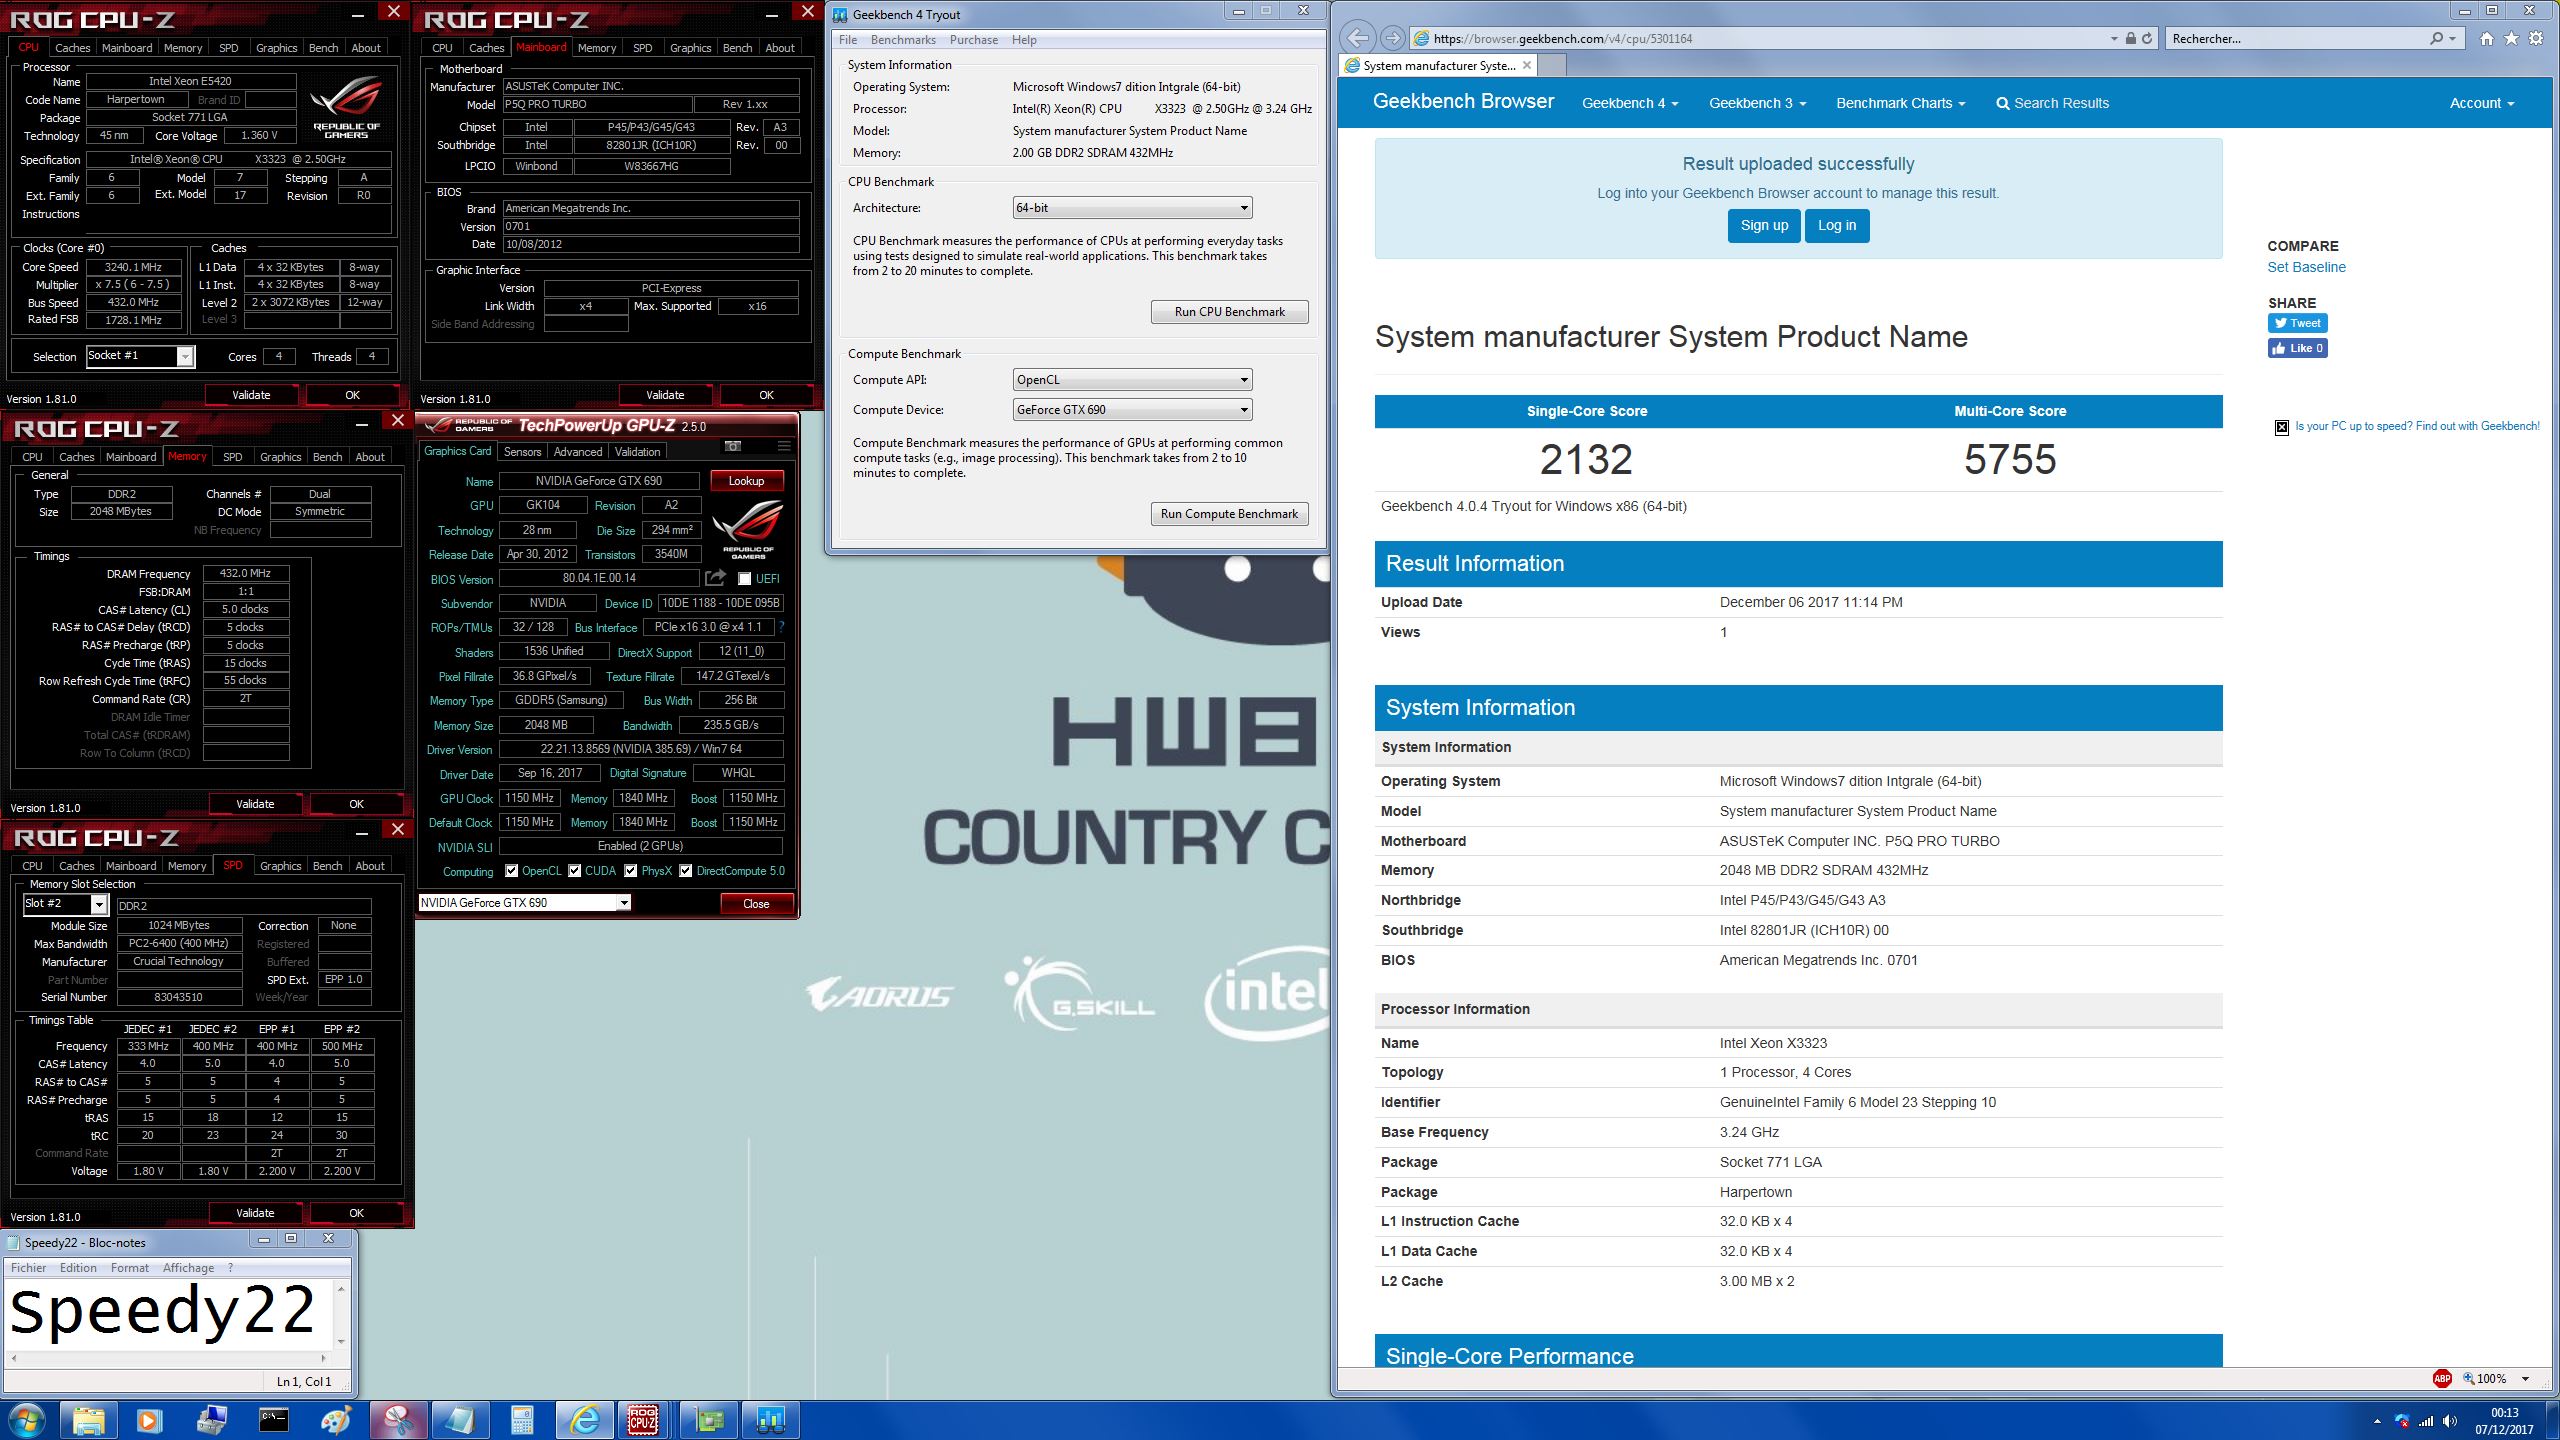
Task: Expand the Benchmark Charts navbar dropdown
Action: click(x=1900, y=103)
